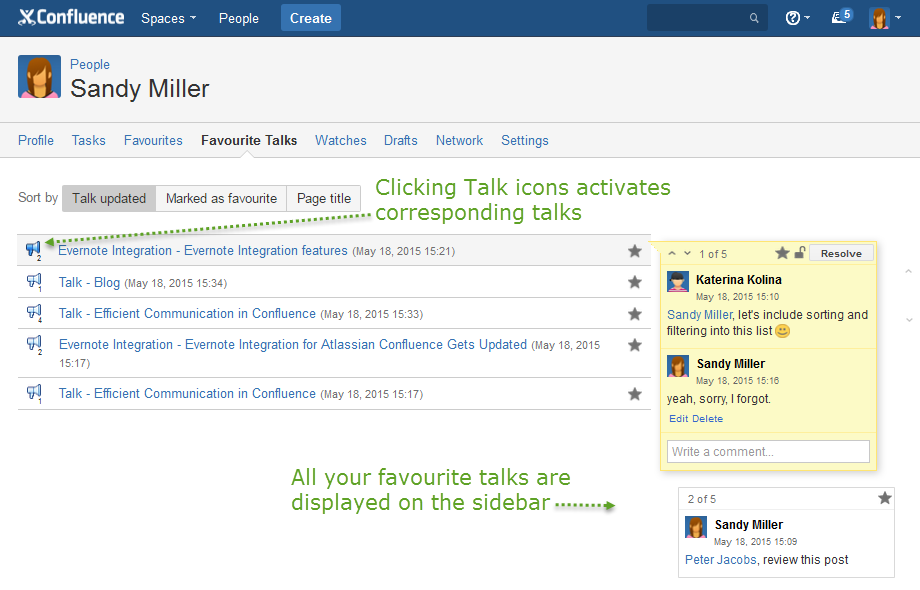The width and height of the screenshot is (920, 590).
Task: Go to next talk using down chevron
Action: click(x=687, y=253)
